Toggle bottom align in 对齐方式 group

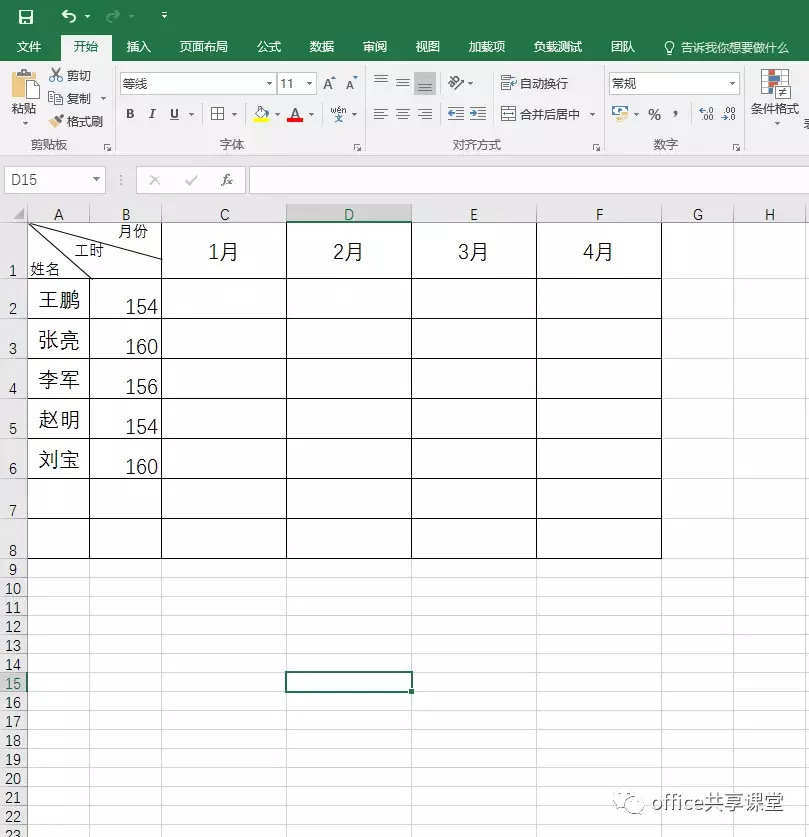click(424, 82)
